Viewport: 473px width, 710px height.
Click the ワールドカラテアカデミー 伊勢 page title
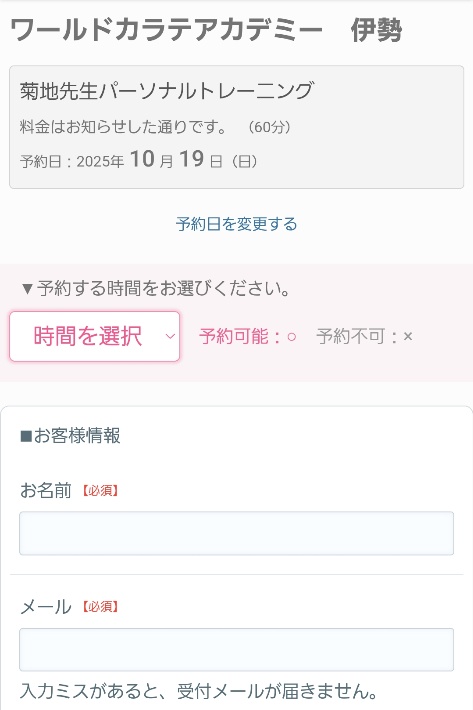tap(206, 30)
